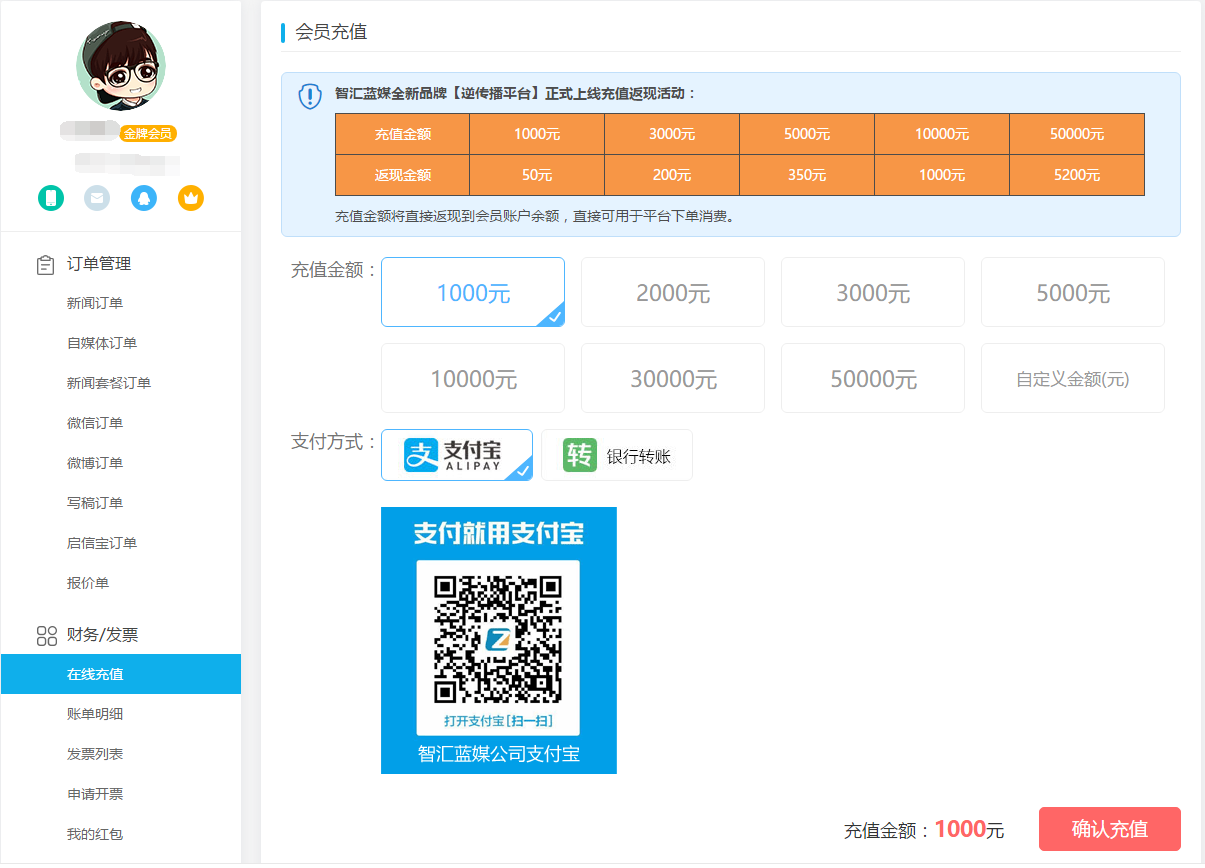This screenshot has height=868, width=1205.
Task: Click the gray email envelope icon
Action: point(97,198)
